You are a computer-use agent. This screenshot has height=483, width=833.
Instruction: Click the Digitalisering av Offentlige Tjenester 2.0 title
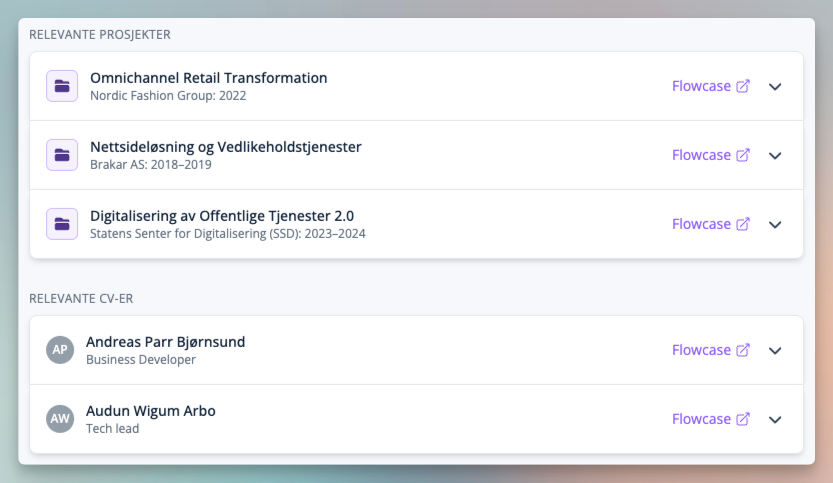[x=222, y=216]
